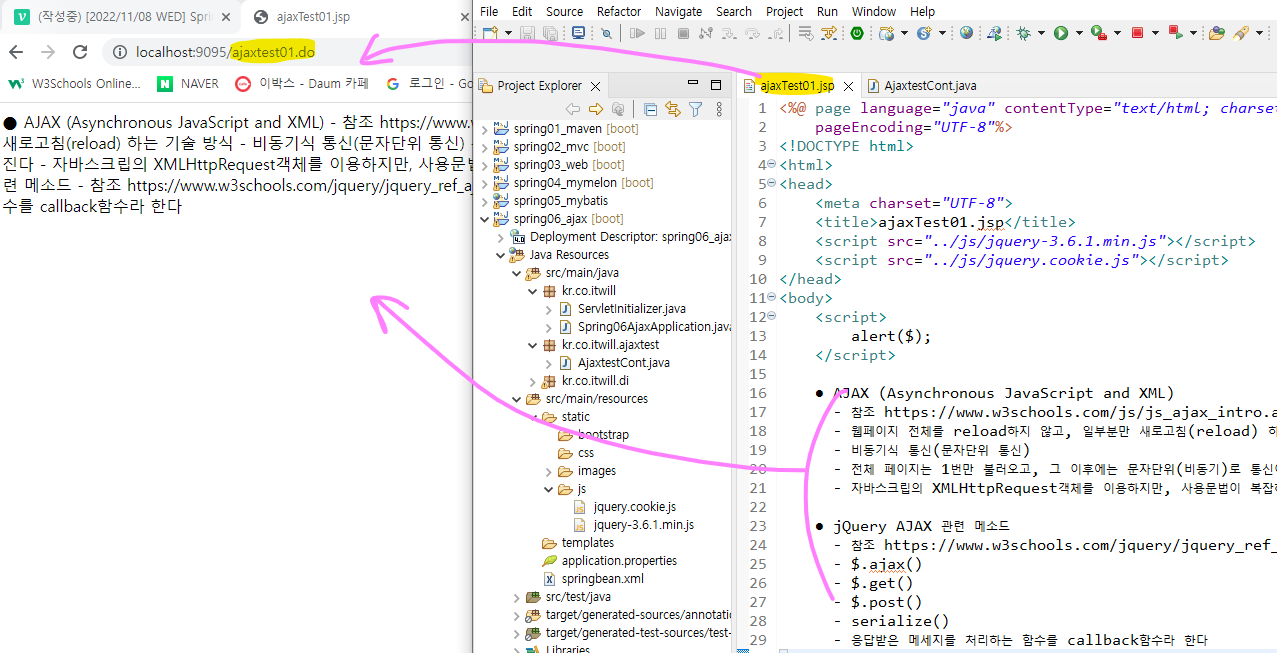Click the green Run play icon
The image size is (1277, 653).
(1060, 33)
